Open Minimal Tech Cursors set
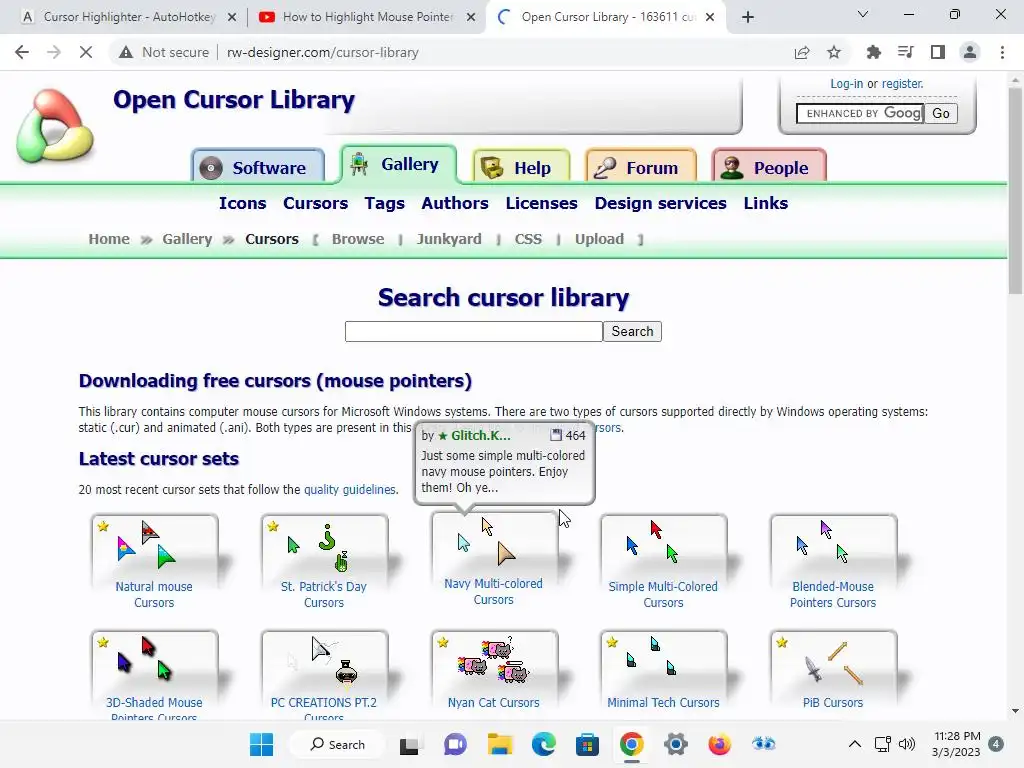The width and height of the screenshot is (1024, 768). 664,671
